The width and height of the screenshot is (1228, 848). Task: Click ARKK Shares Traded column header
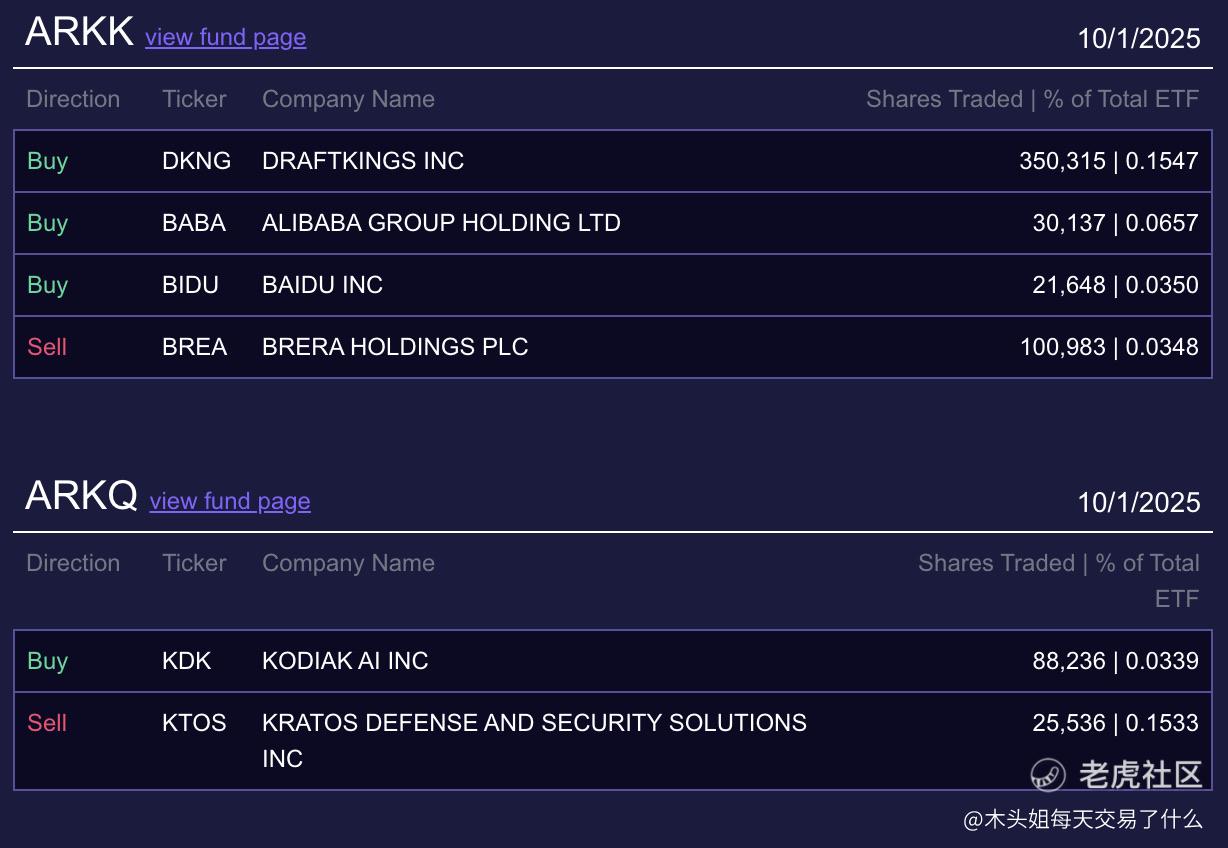(1032, 99)
